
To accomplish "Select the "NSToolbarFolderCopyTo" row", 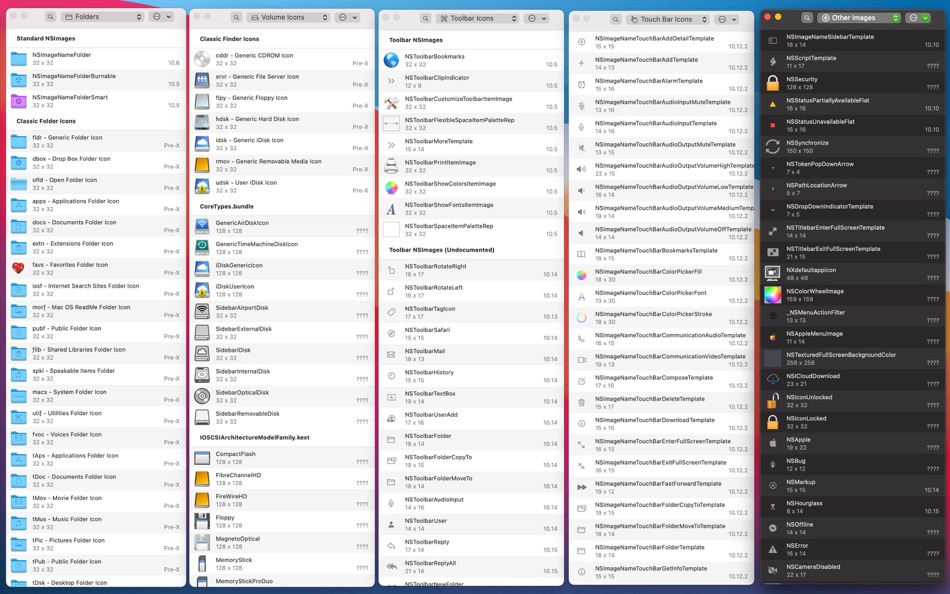I will coord(471,461).
